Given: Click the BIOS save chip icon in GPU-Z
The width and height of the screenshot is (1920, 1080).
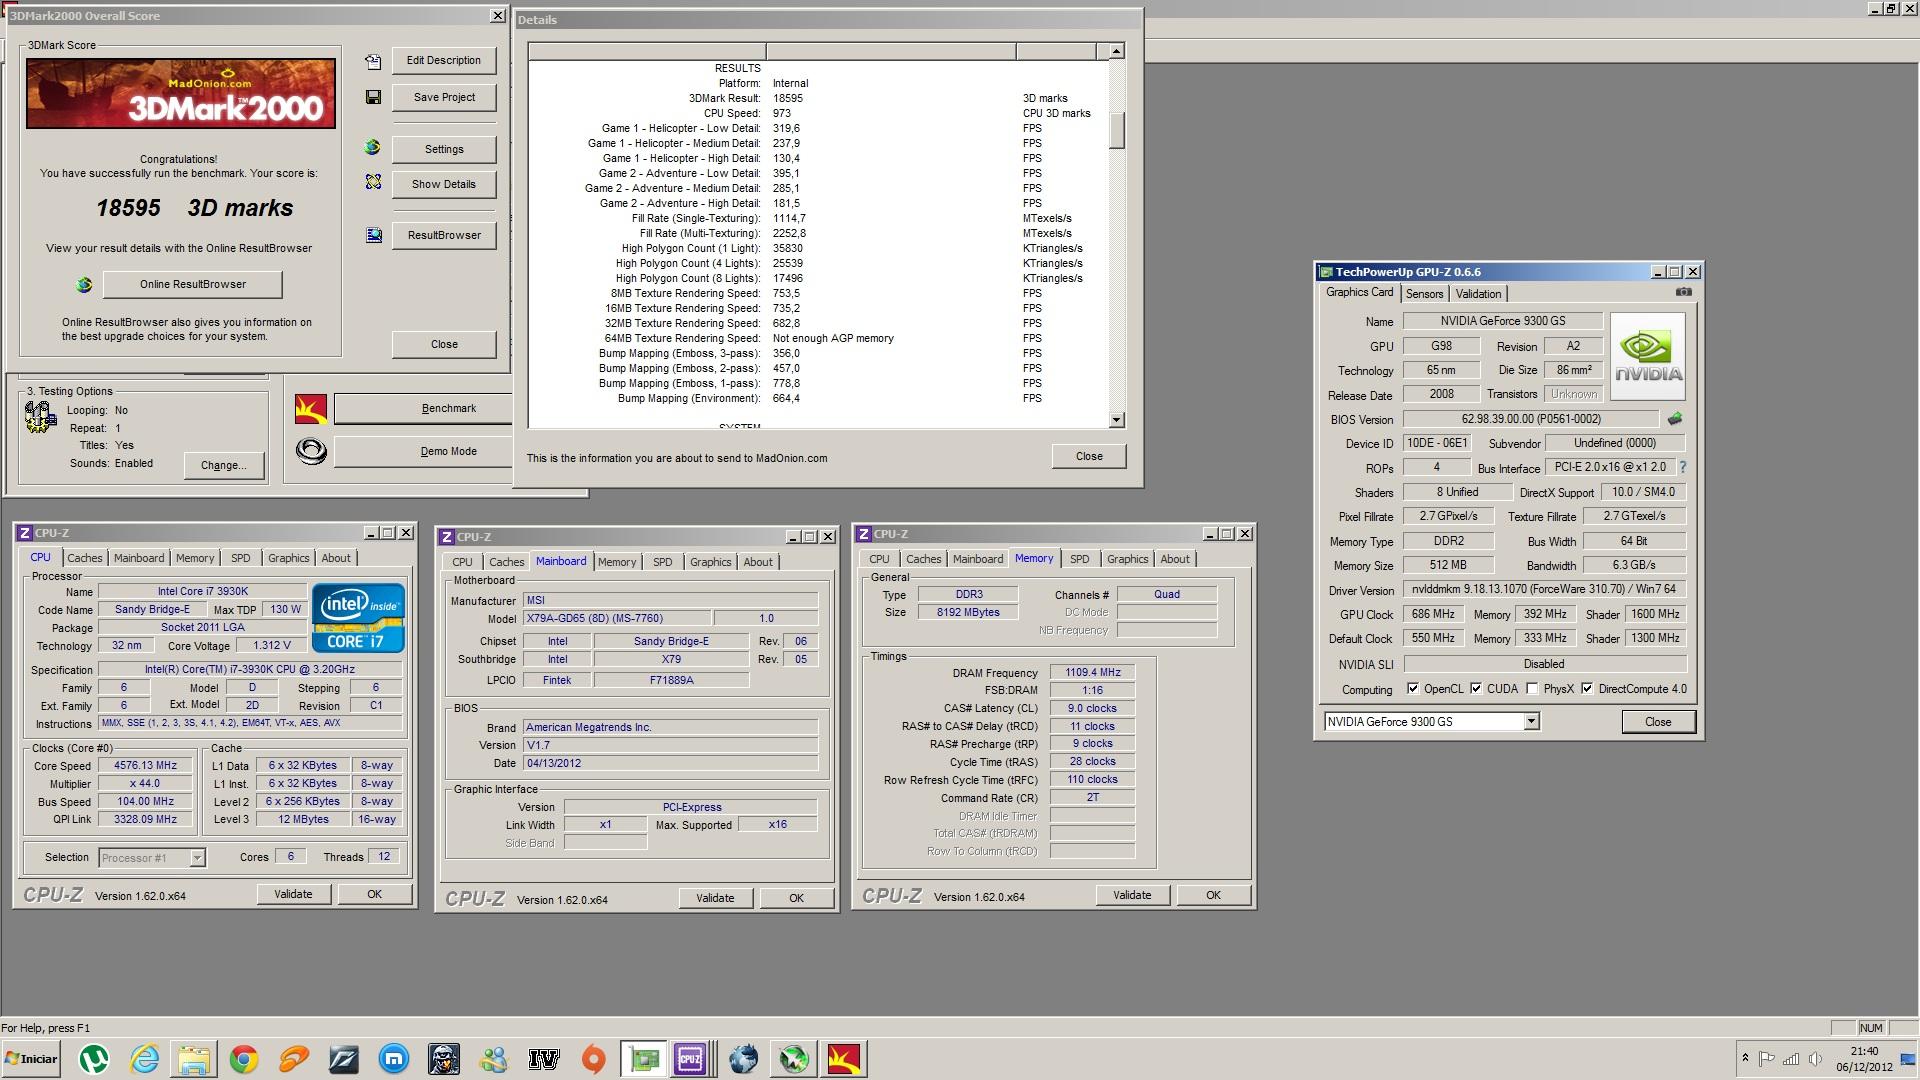Looking at the screenshot, I should (x=1675, y=419).
